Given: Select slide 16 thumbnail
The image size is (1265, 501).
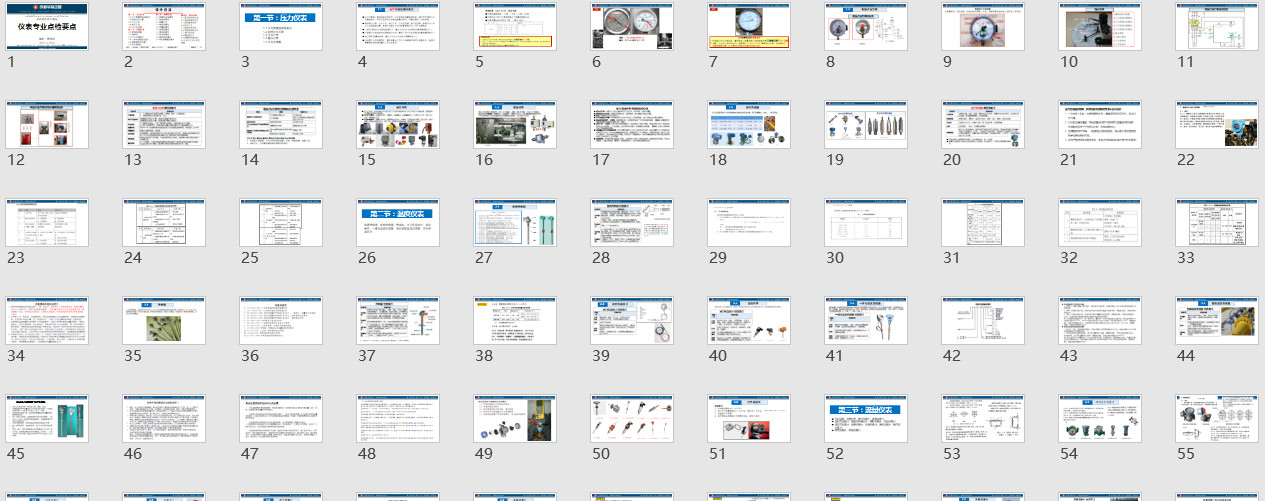Looking at the screenshot, I should click(x=515, y=125).
